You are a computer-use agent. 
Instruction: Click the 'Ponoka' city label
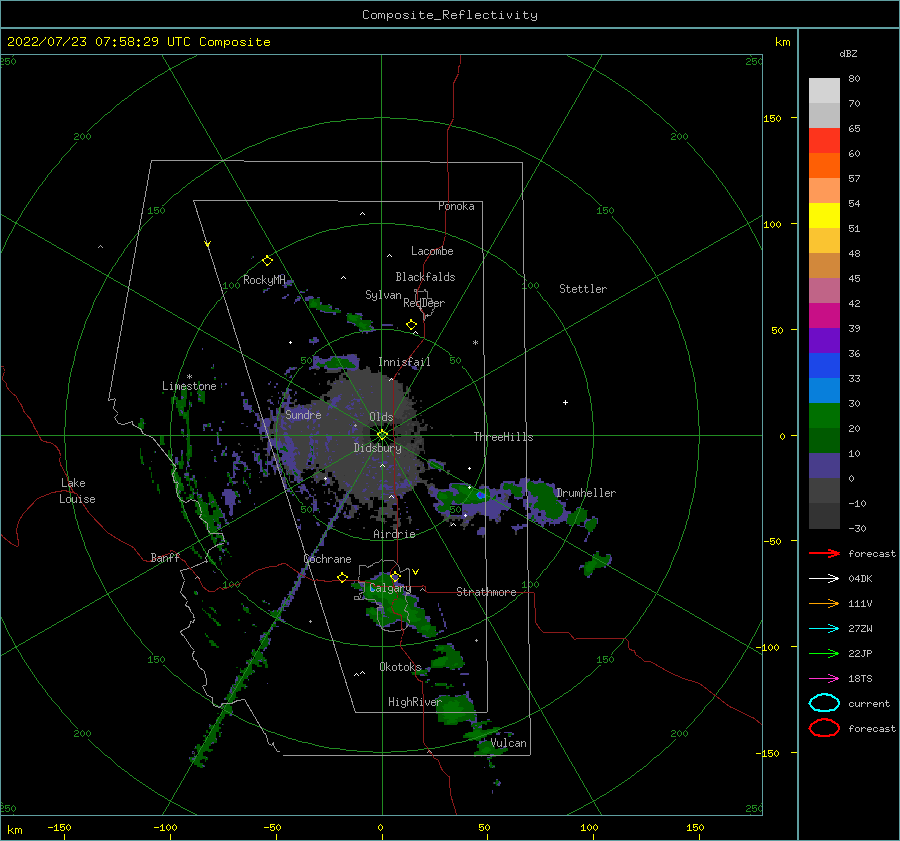456,206
